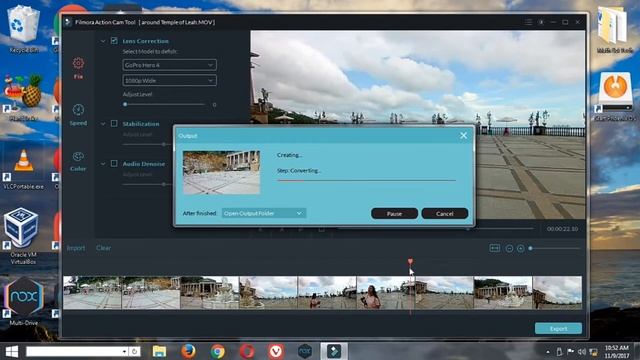Image resolution: width=640 pixels, height=360 pixels.
Task: Open VLCPortable.exe desktop icon
Action: click(23, 169)
